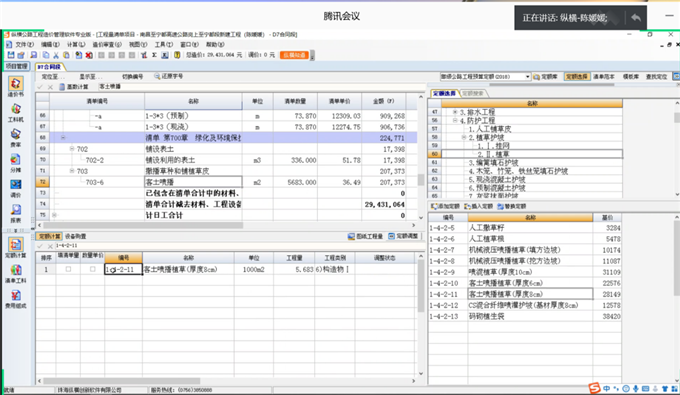Open the 报表 reports sidebar icon
This screenshot has width=680, height=395.
(x=16, y=213)
